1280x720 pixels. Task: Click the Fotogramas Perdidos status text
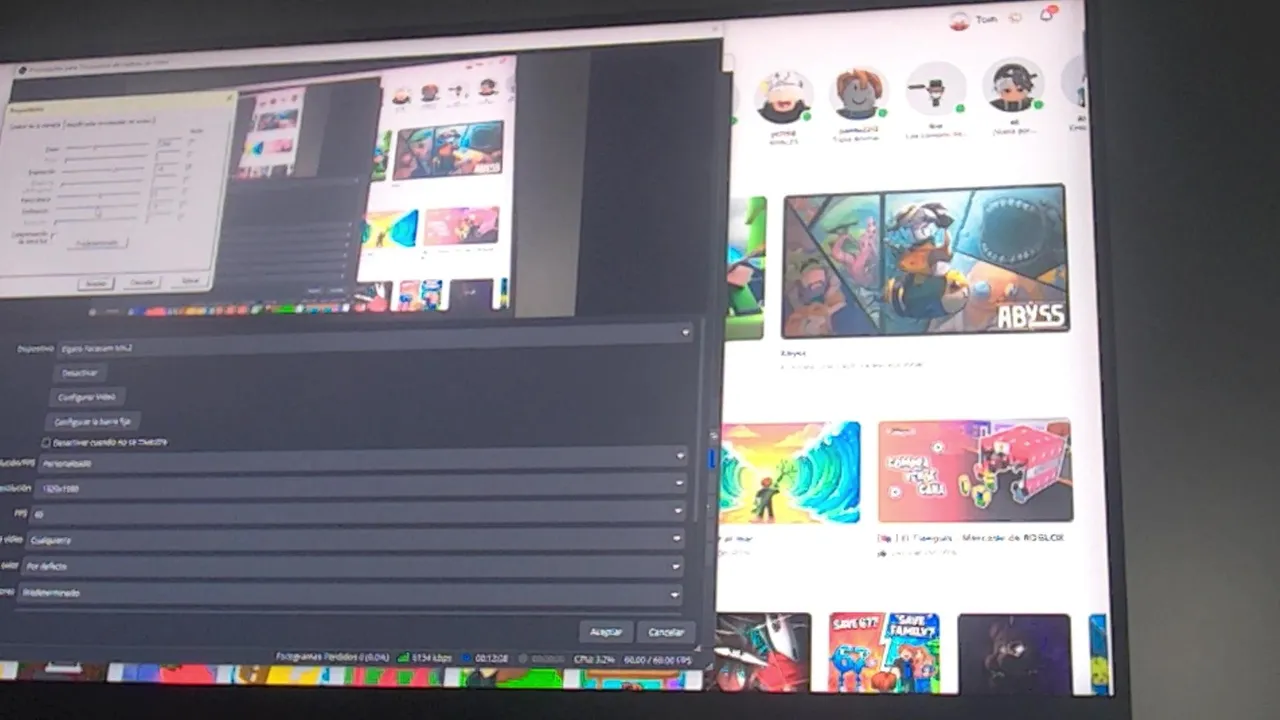coord(332,659)
